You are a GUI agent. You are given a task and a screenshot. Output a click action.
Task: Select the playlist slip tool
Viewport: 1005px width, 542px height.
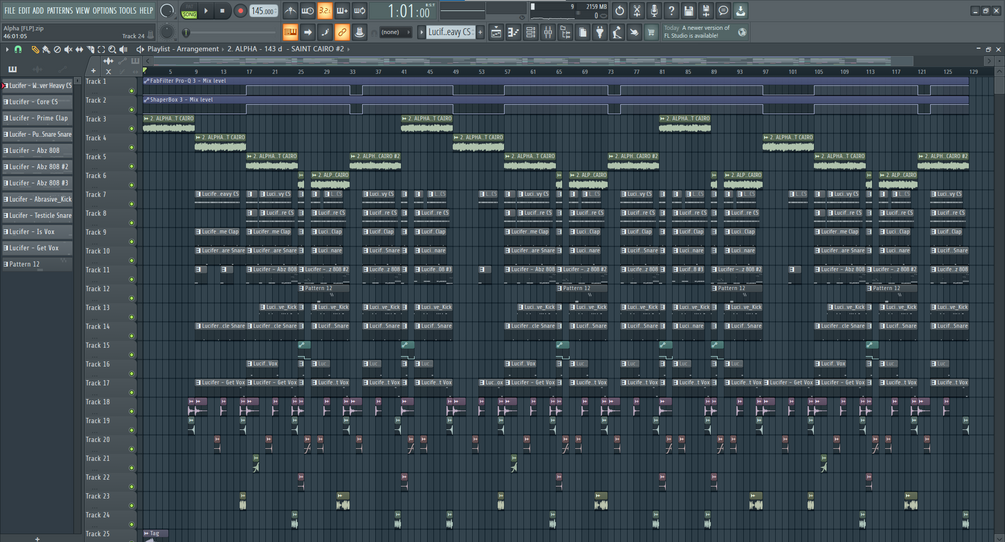click(79, 49)
